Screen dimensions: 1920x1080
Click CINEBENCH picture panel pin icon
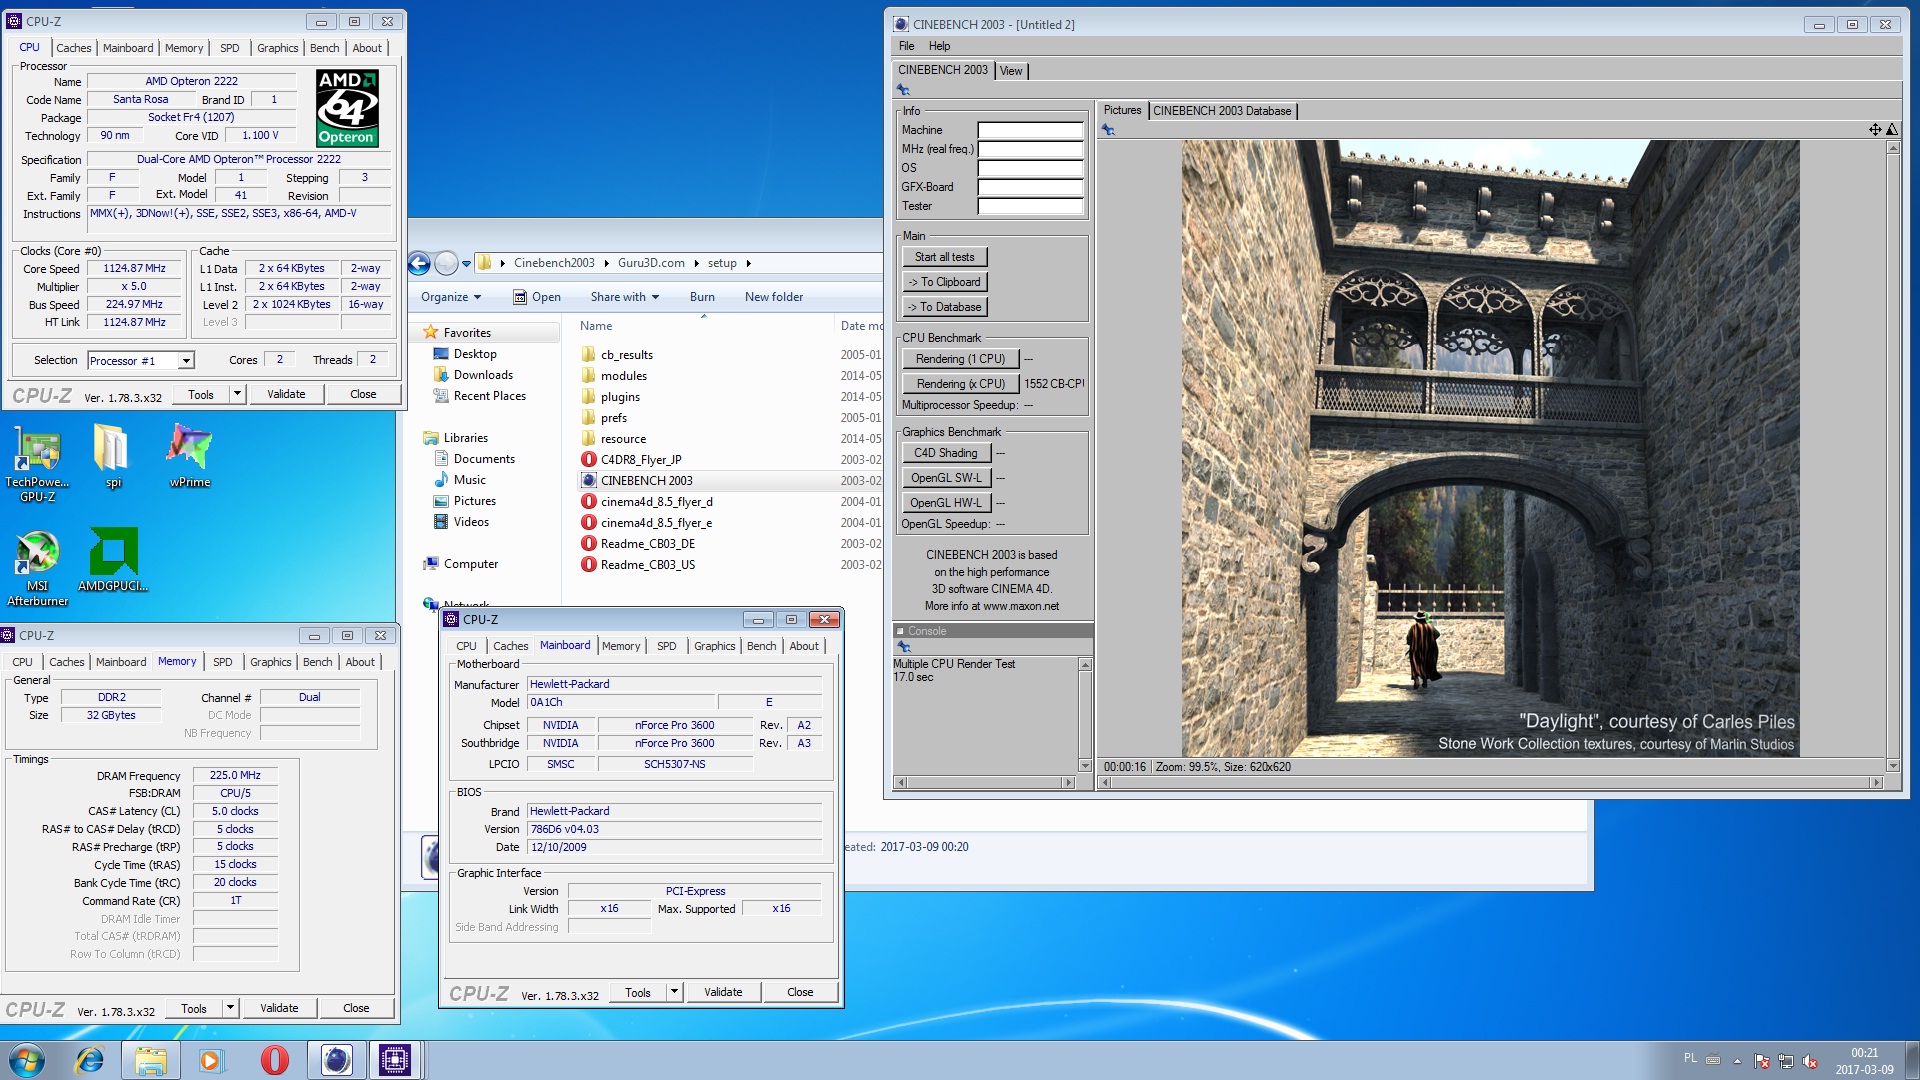1108,130
